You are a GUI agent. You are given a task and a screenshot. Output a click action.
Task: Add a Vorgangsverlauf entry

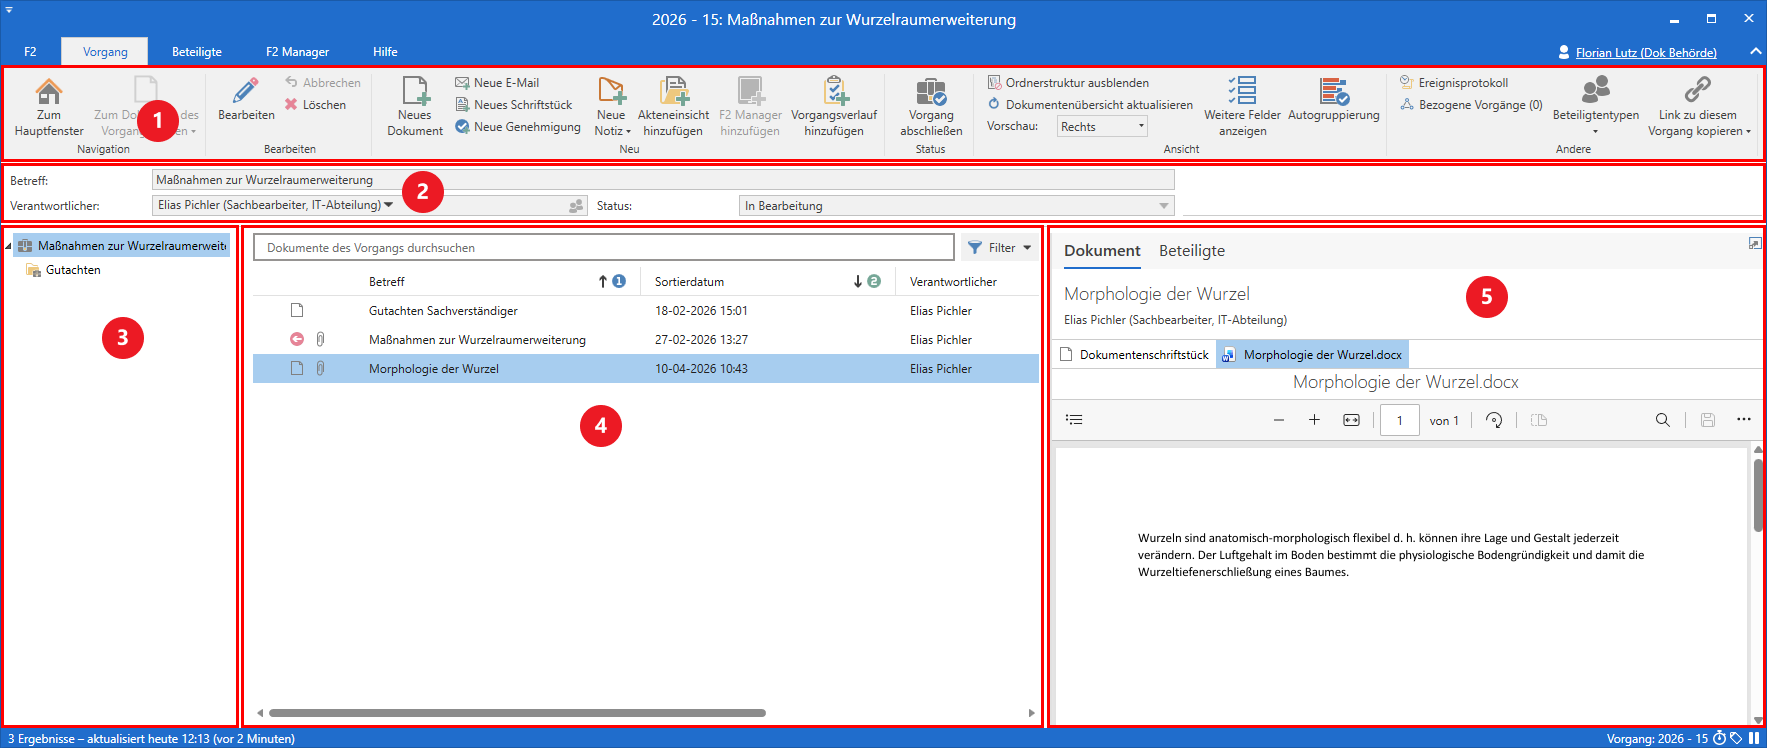pyautogui.click(x=834, y=107)
